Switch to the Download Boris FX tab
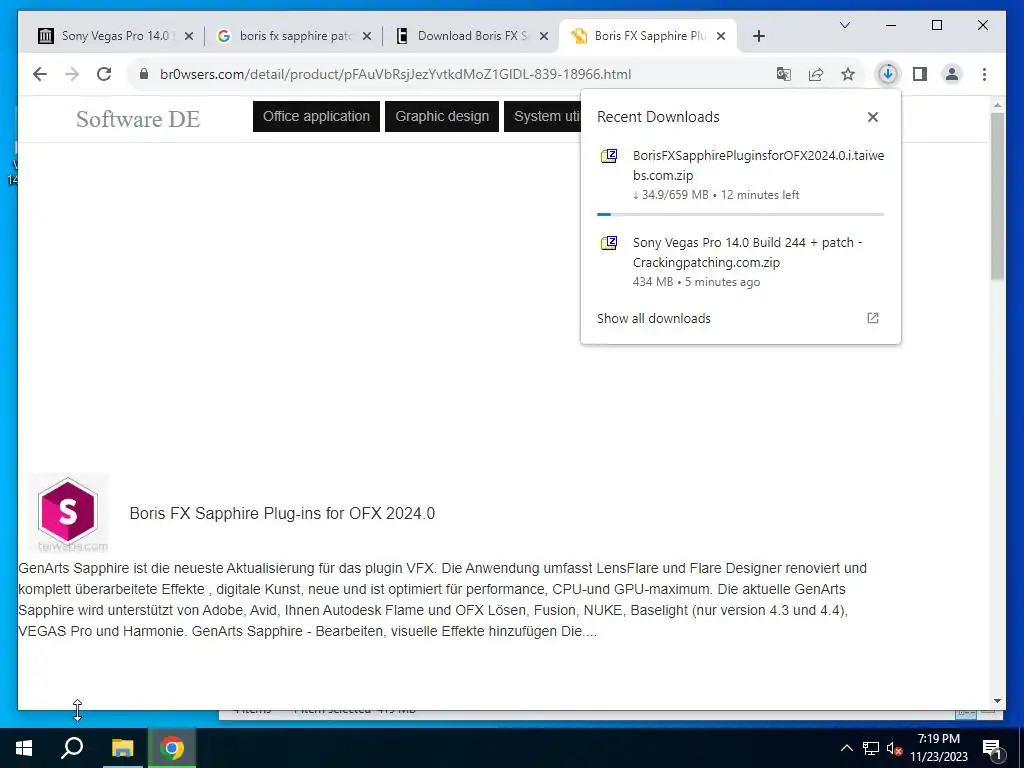The width and height of the screenshot is (1024, 768). click(472, 36)
